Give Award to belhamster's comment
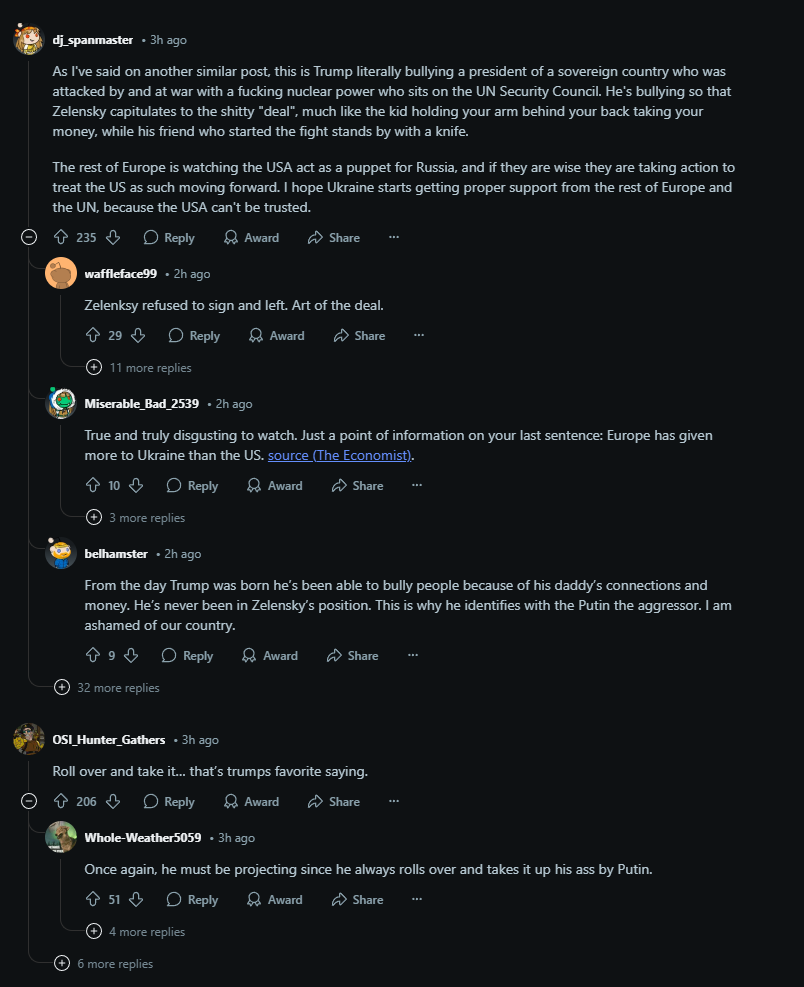This screenshot has width=804, height=987. 270,655
